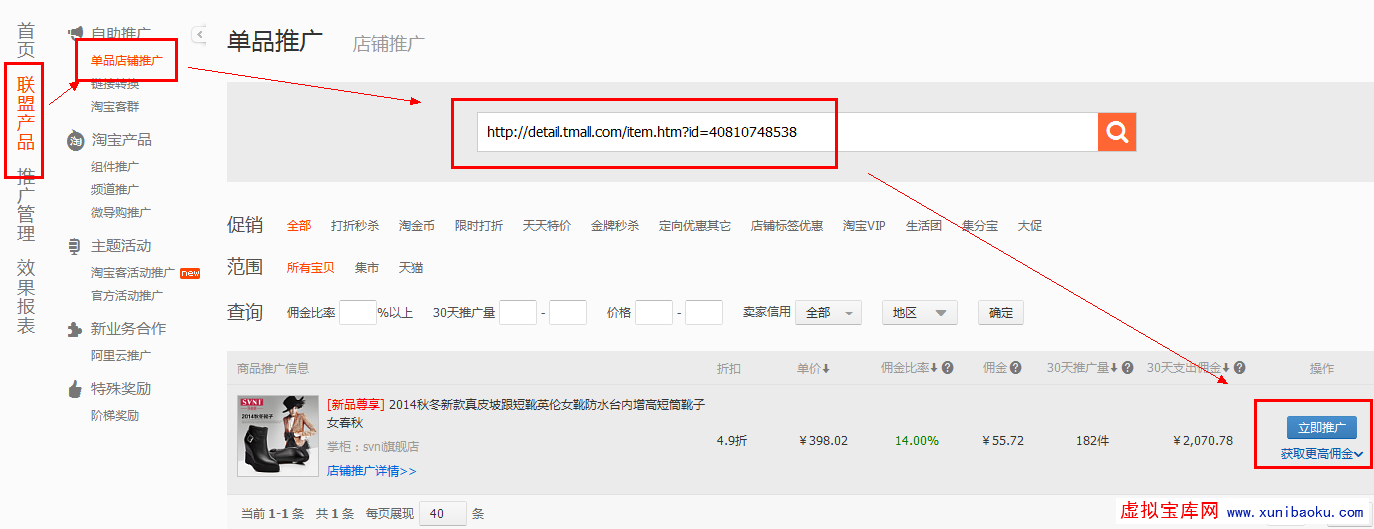Expand 获取更高佣金 options

1322,454
